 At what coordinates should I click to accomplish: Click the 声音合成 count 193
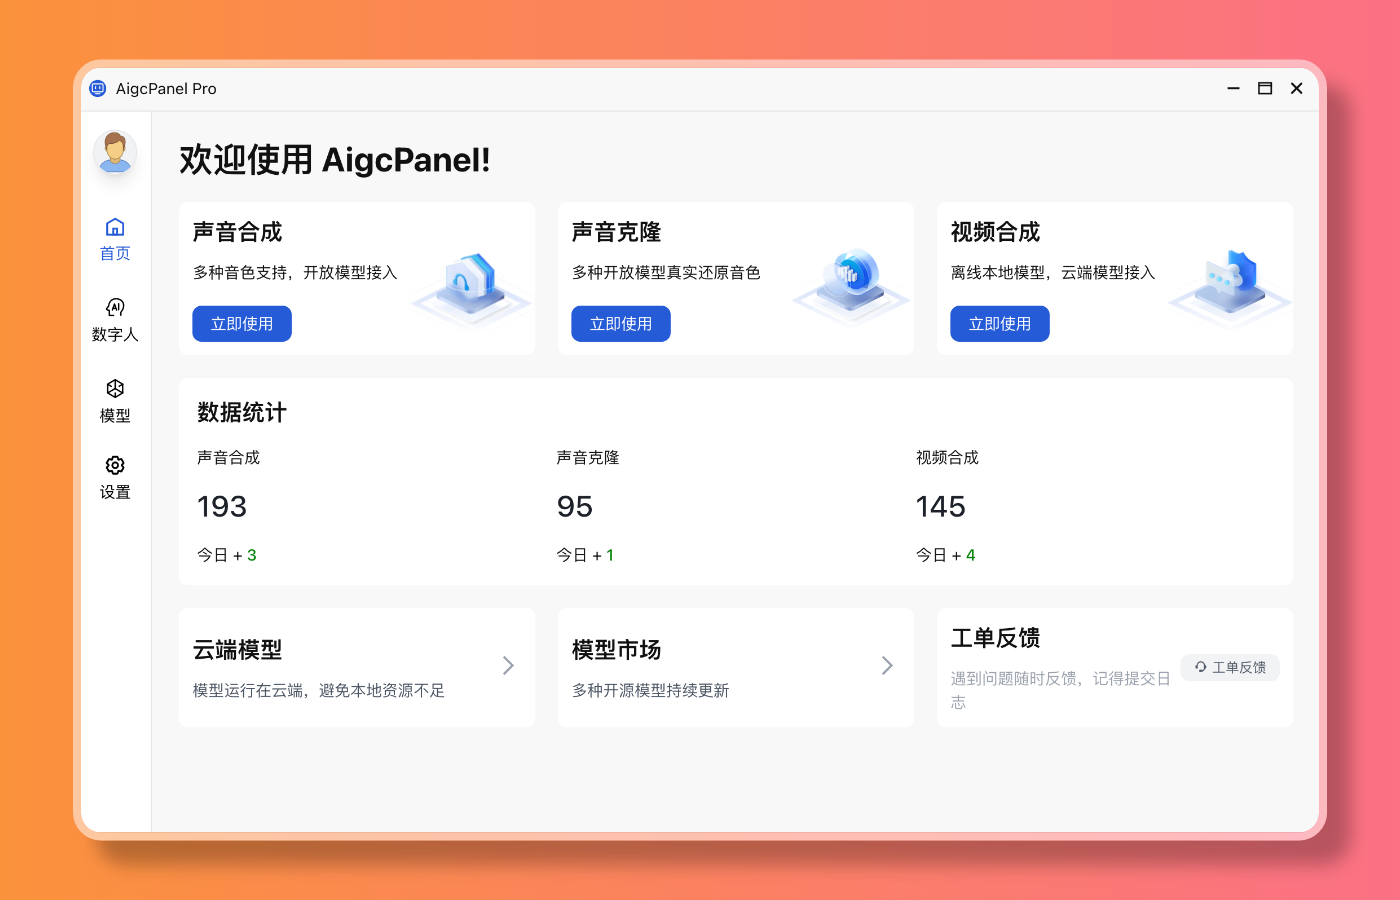pos(222,506)
